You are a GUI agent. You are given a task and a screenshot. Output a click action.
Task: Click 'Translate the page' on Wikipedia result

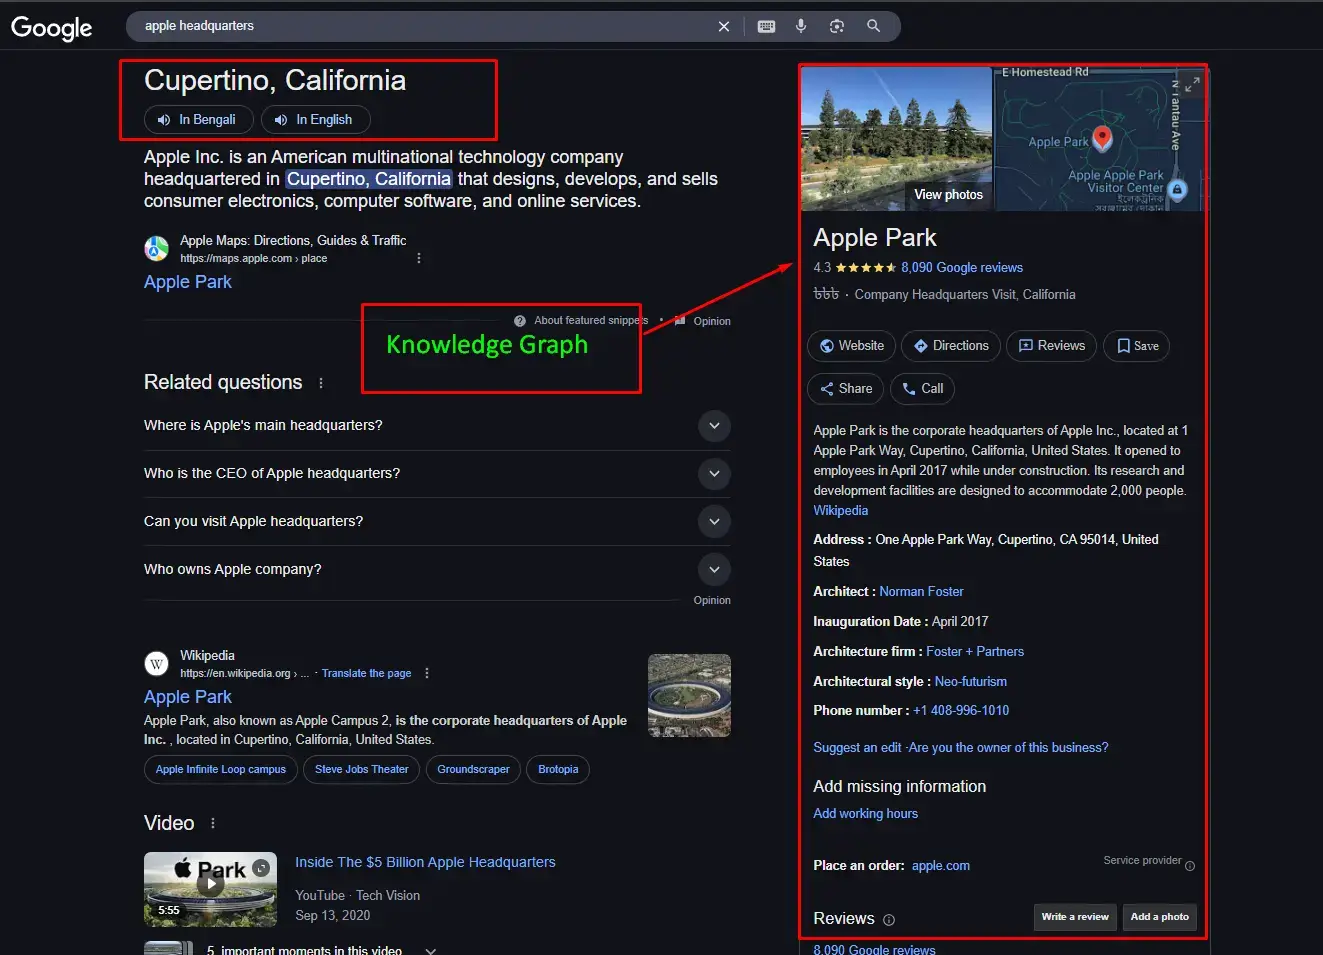point(366,673)
